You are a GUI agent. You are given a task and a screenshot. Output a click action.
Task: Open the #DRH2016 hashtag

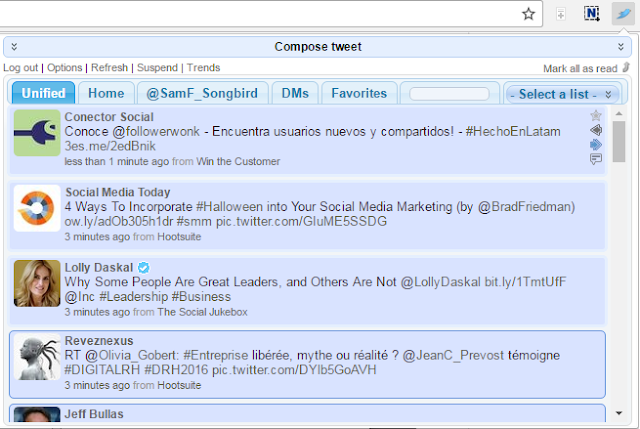point(176,370)
